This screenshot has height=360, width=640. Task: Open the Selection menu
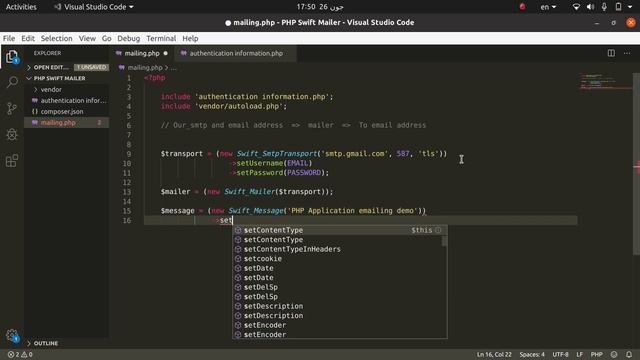click(x=56, y=38)
